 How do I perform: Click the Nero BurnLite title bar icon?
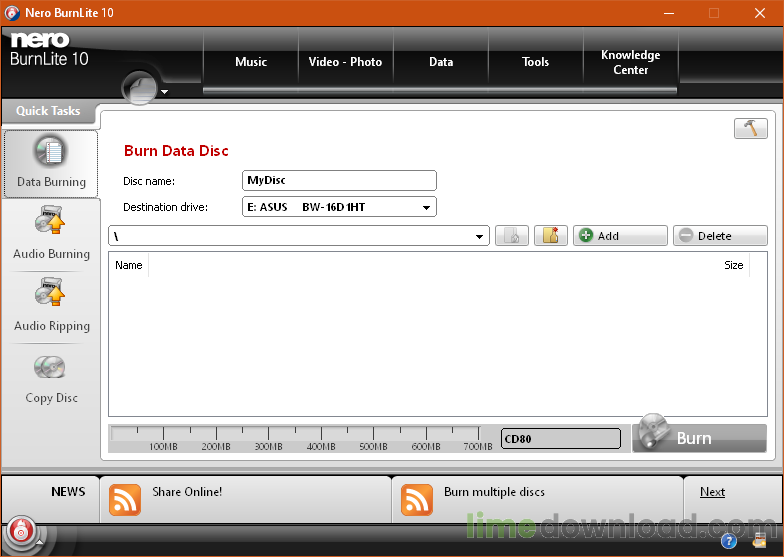[12, 13]
